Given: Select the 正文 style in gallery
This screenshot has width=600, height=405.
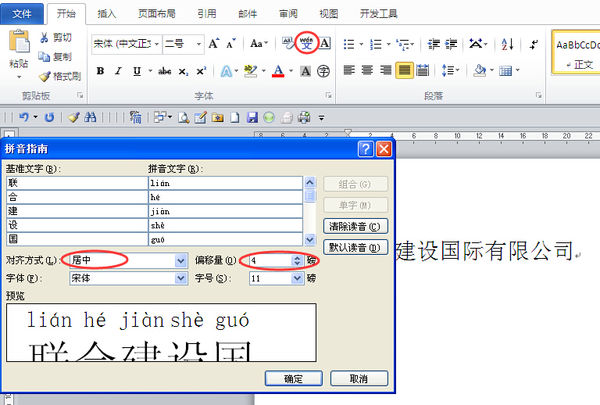Looking at the screenshot, I should [576, 52].
